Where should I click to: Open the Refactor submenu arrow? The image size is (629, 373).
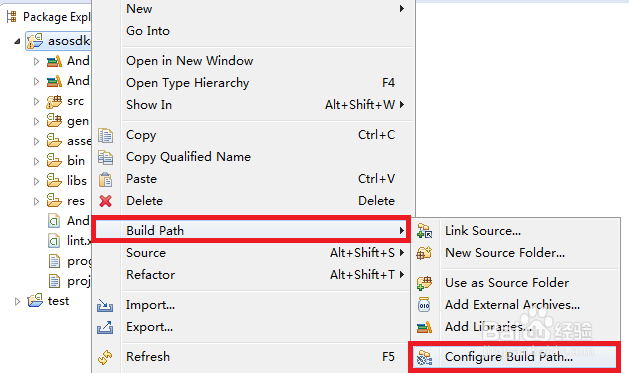pyautogui.click(x=402, y=275)
